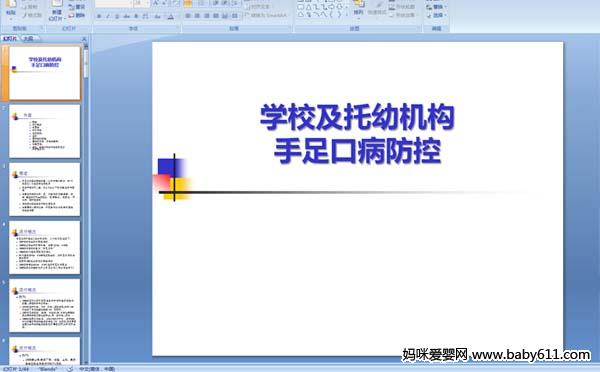Toggle underline formatting
This screenshot has height=372, width=600.
tap(117, 16)
